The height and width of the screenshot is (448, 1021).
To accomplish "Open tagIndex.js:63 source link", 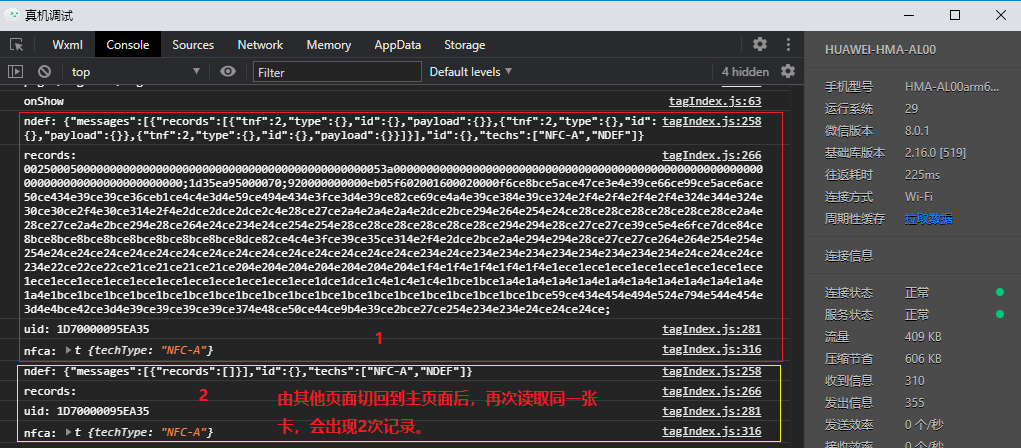I will tap(715, 102).
